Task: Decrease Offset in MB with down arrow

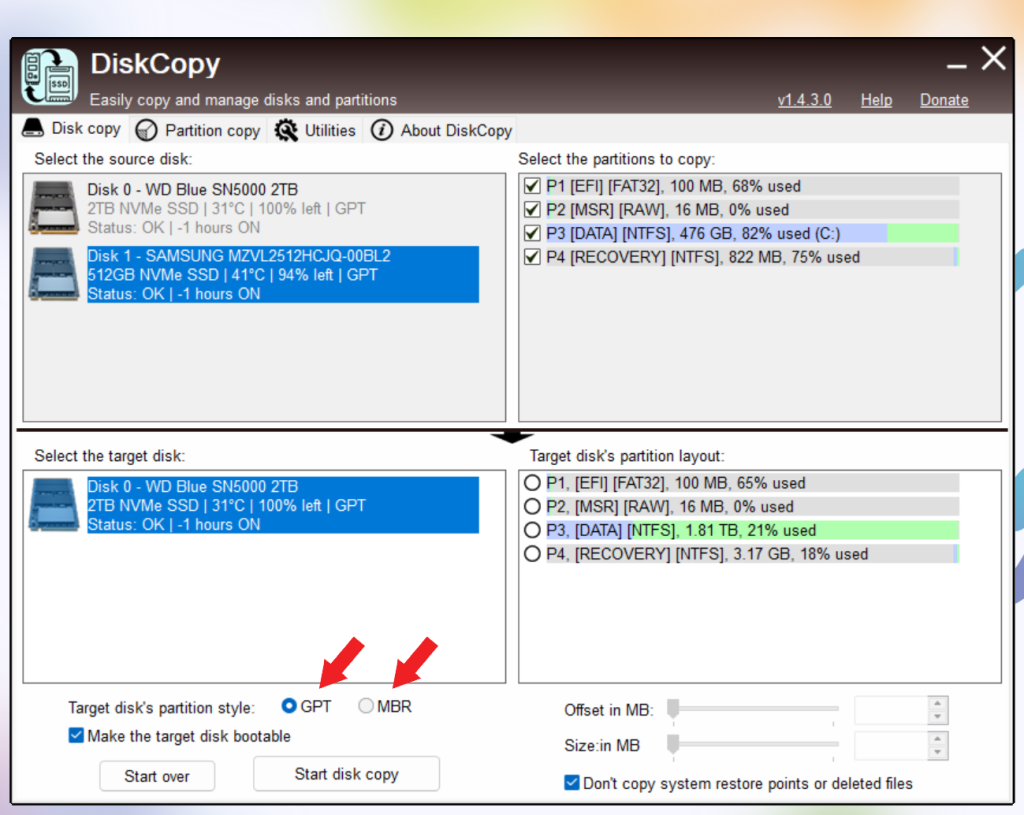Action: (x=937, y=717)
